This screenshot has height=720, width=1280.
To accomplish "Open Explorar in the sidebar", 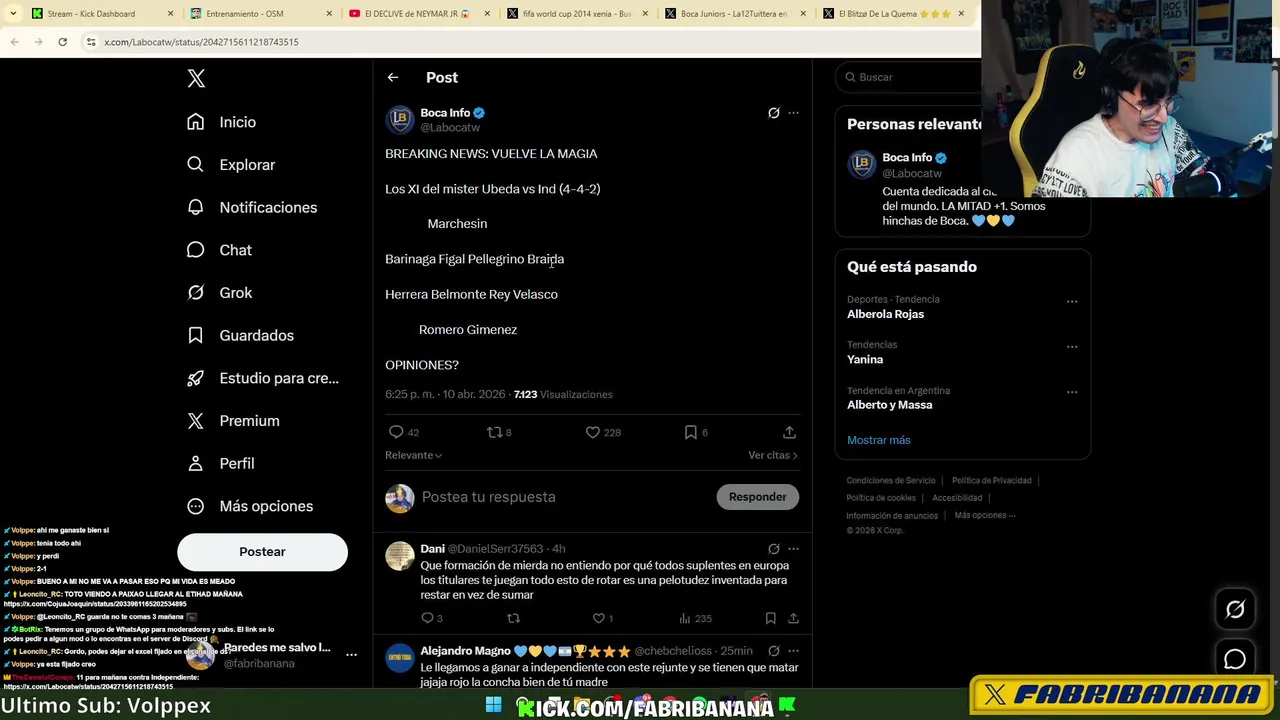I will [x=231, y=165].
